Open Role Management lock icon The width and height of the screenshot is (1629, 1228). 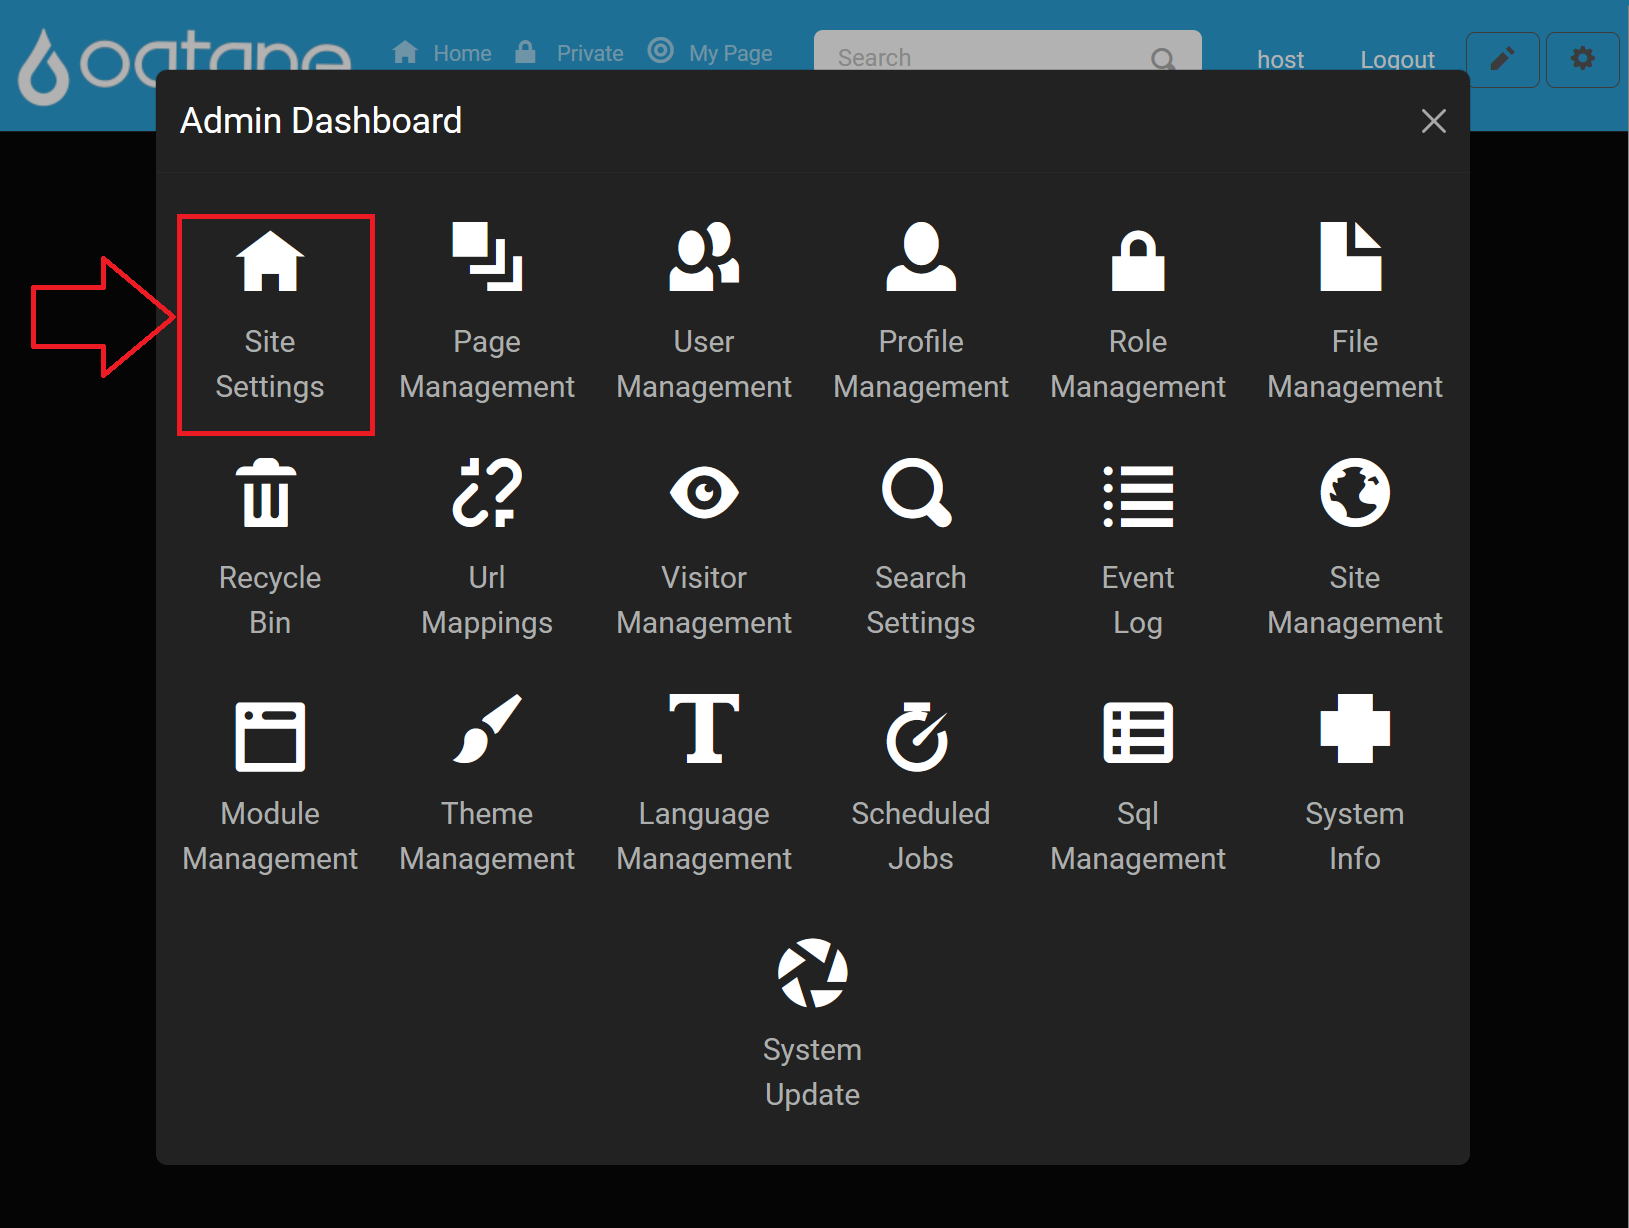pyautogui.click(x=1138, y=260)
